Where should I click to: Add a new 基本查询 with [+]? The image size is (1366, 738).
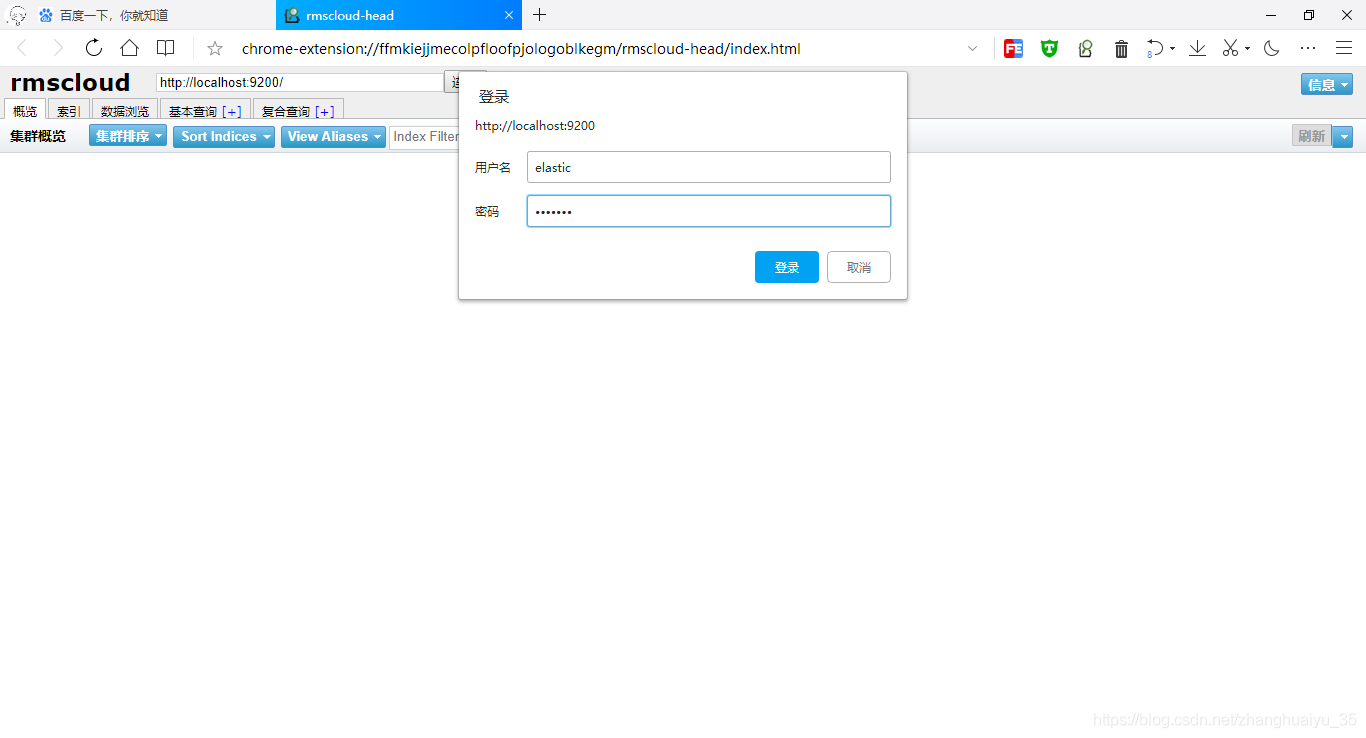[232, 112]
